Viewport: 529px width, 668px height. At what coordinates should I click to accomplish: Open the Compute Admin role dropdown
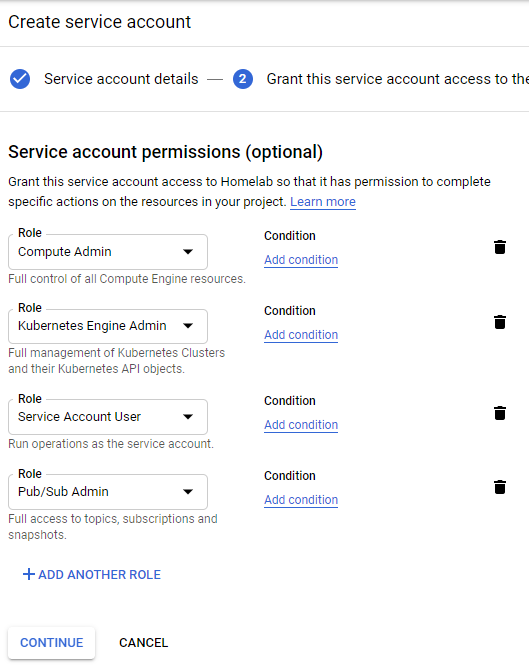pyautogui.click(x=108, y=252)
